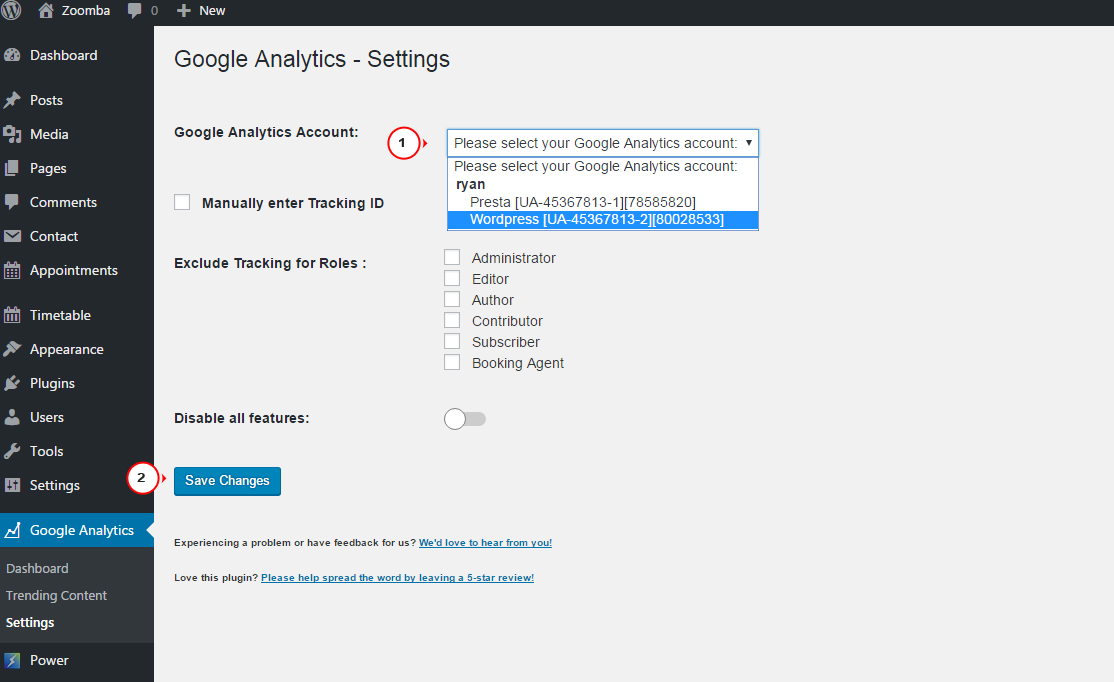Click the Comments speech bubble sidebar icon
Image resolution: width=1114 pixels, height=682 pixels.
12,202
